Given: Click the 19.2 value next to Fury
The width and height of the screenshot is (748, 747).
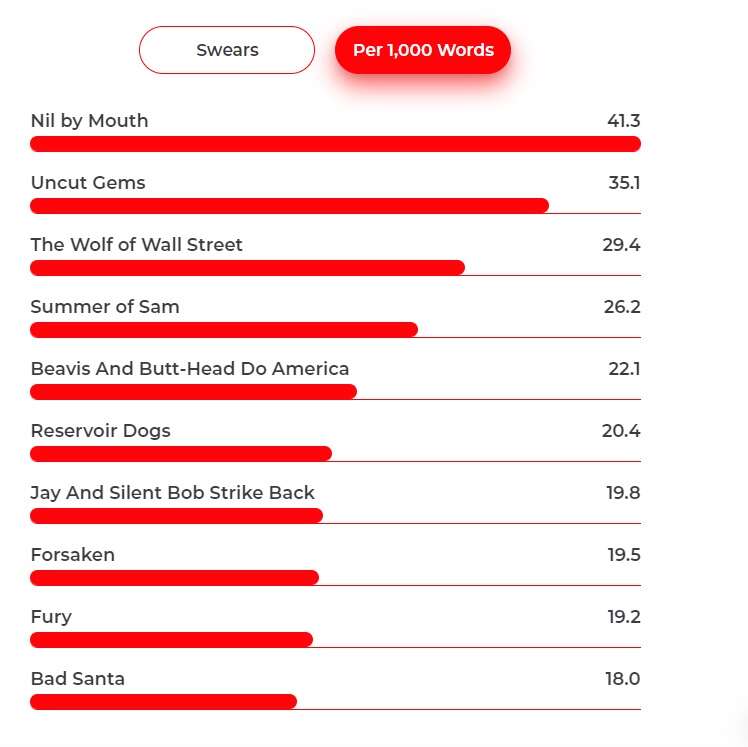Looking at the screenshot, I should [623, 617].
